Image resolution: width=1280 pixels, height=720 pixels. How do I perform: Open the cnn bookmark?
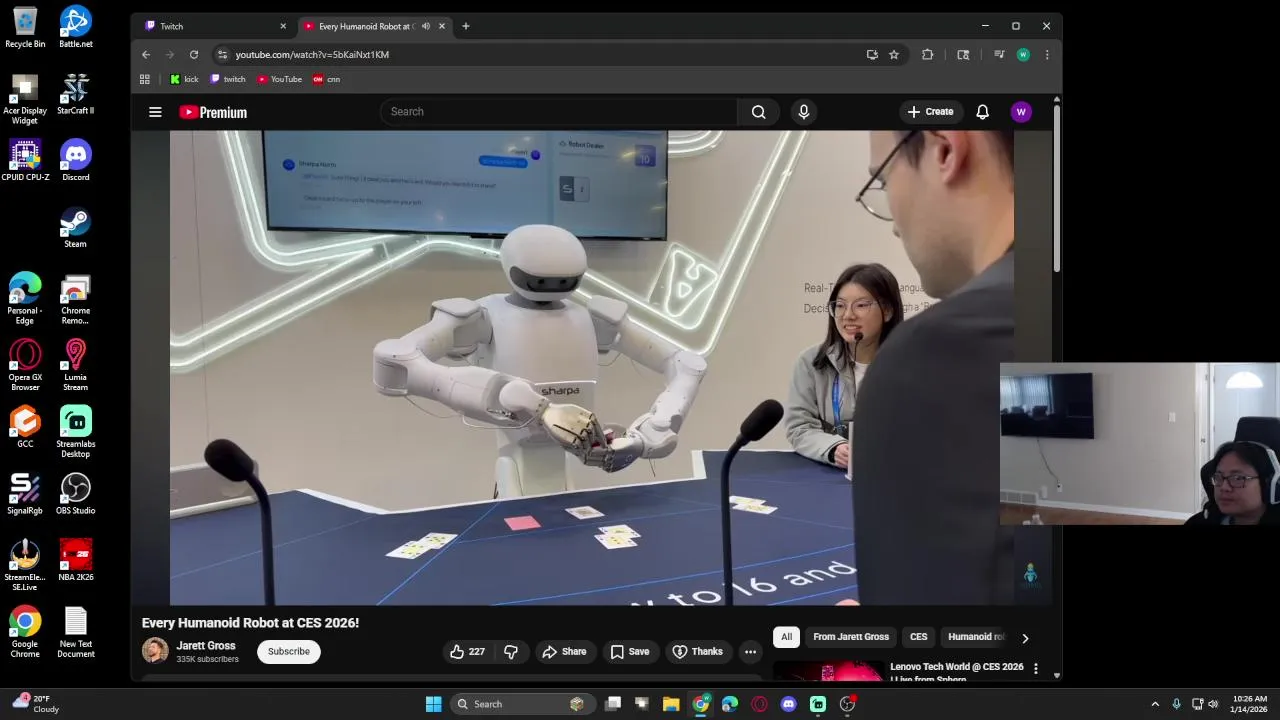326,79
